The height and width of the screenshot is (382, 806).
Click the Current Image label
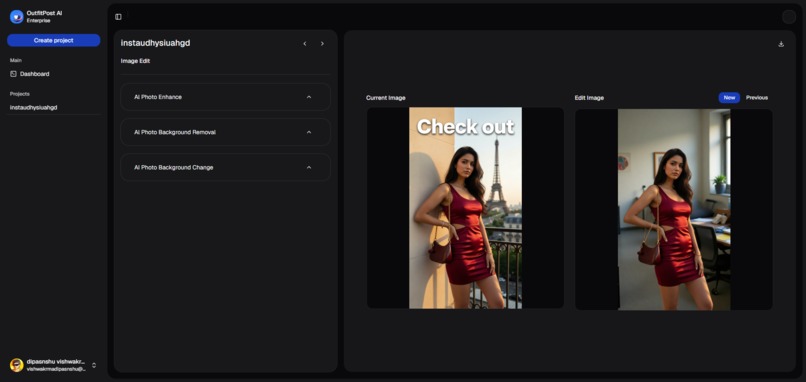(386, 98)
